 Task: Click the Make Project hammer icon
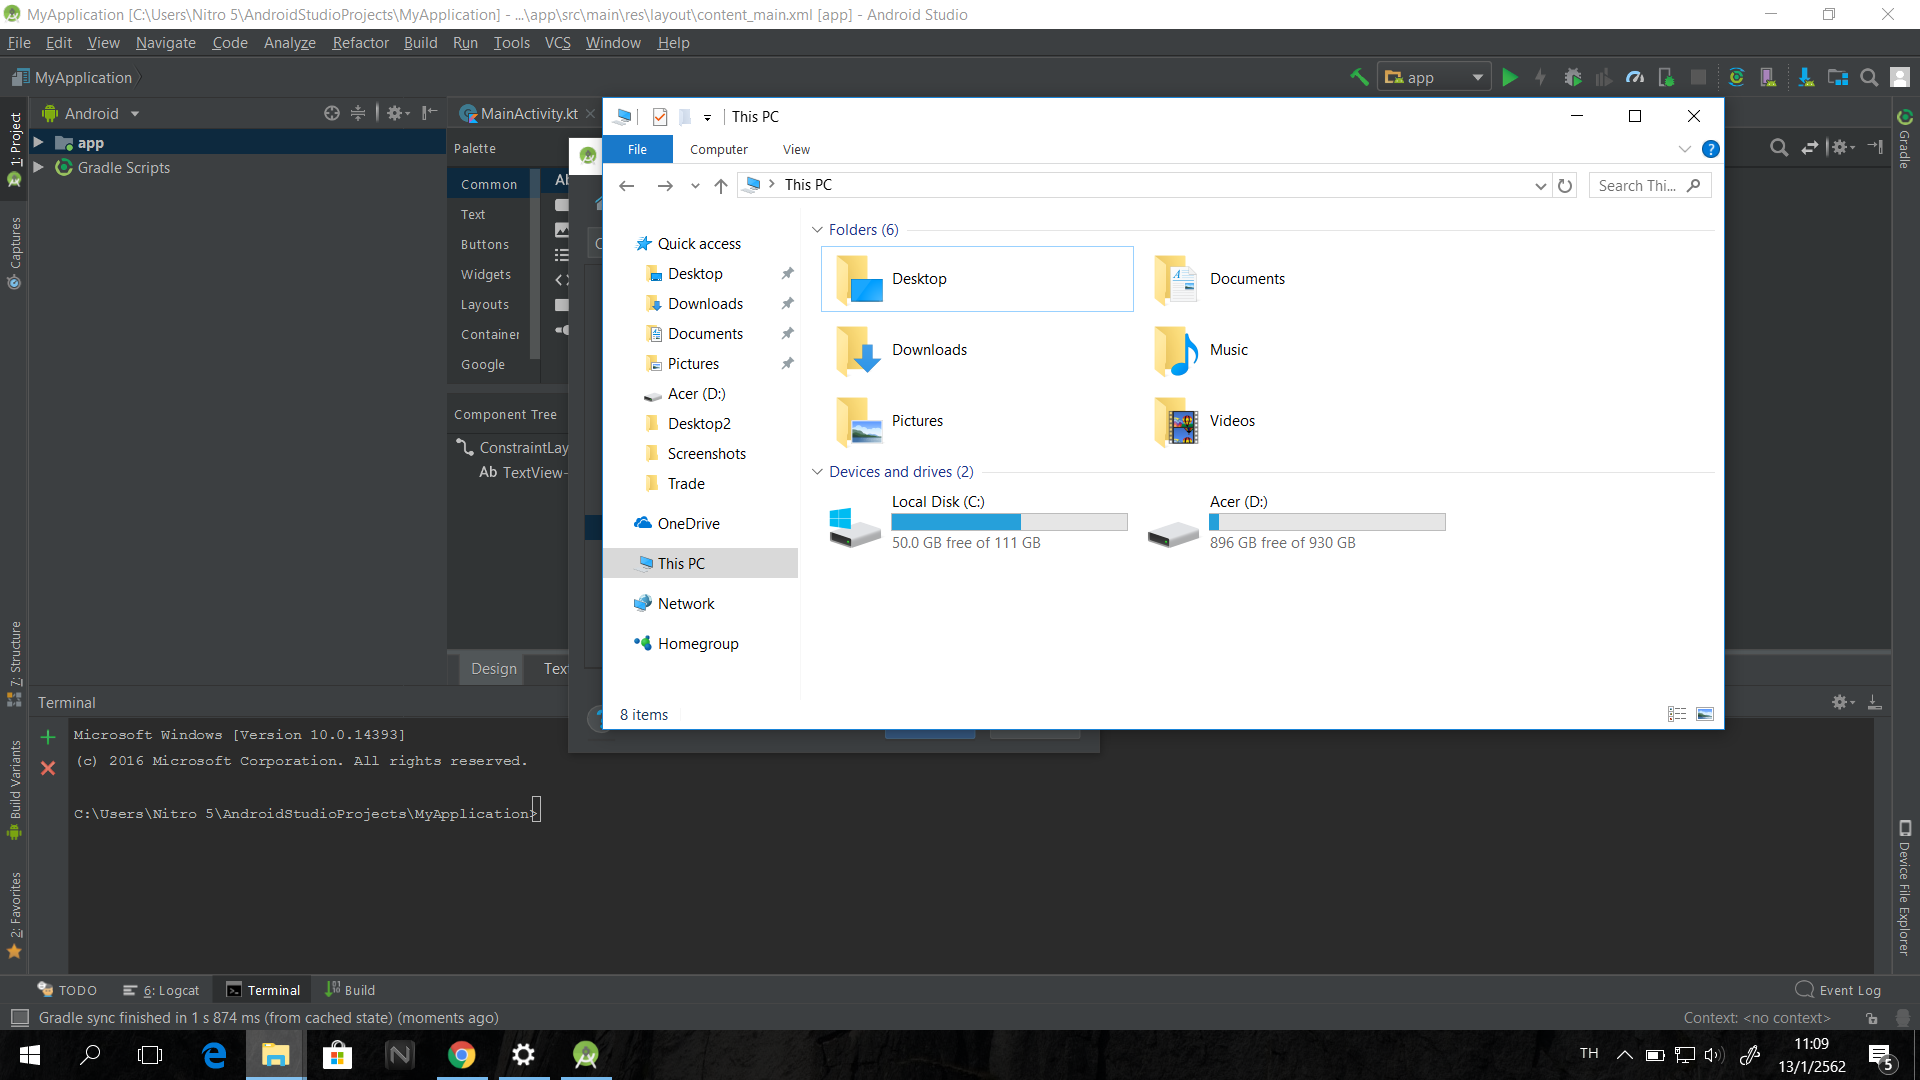point(1359,77)
